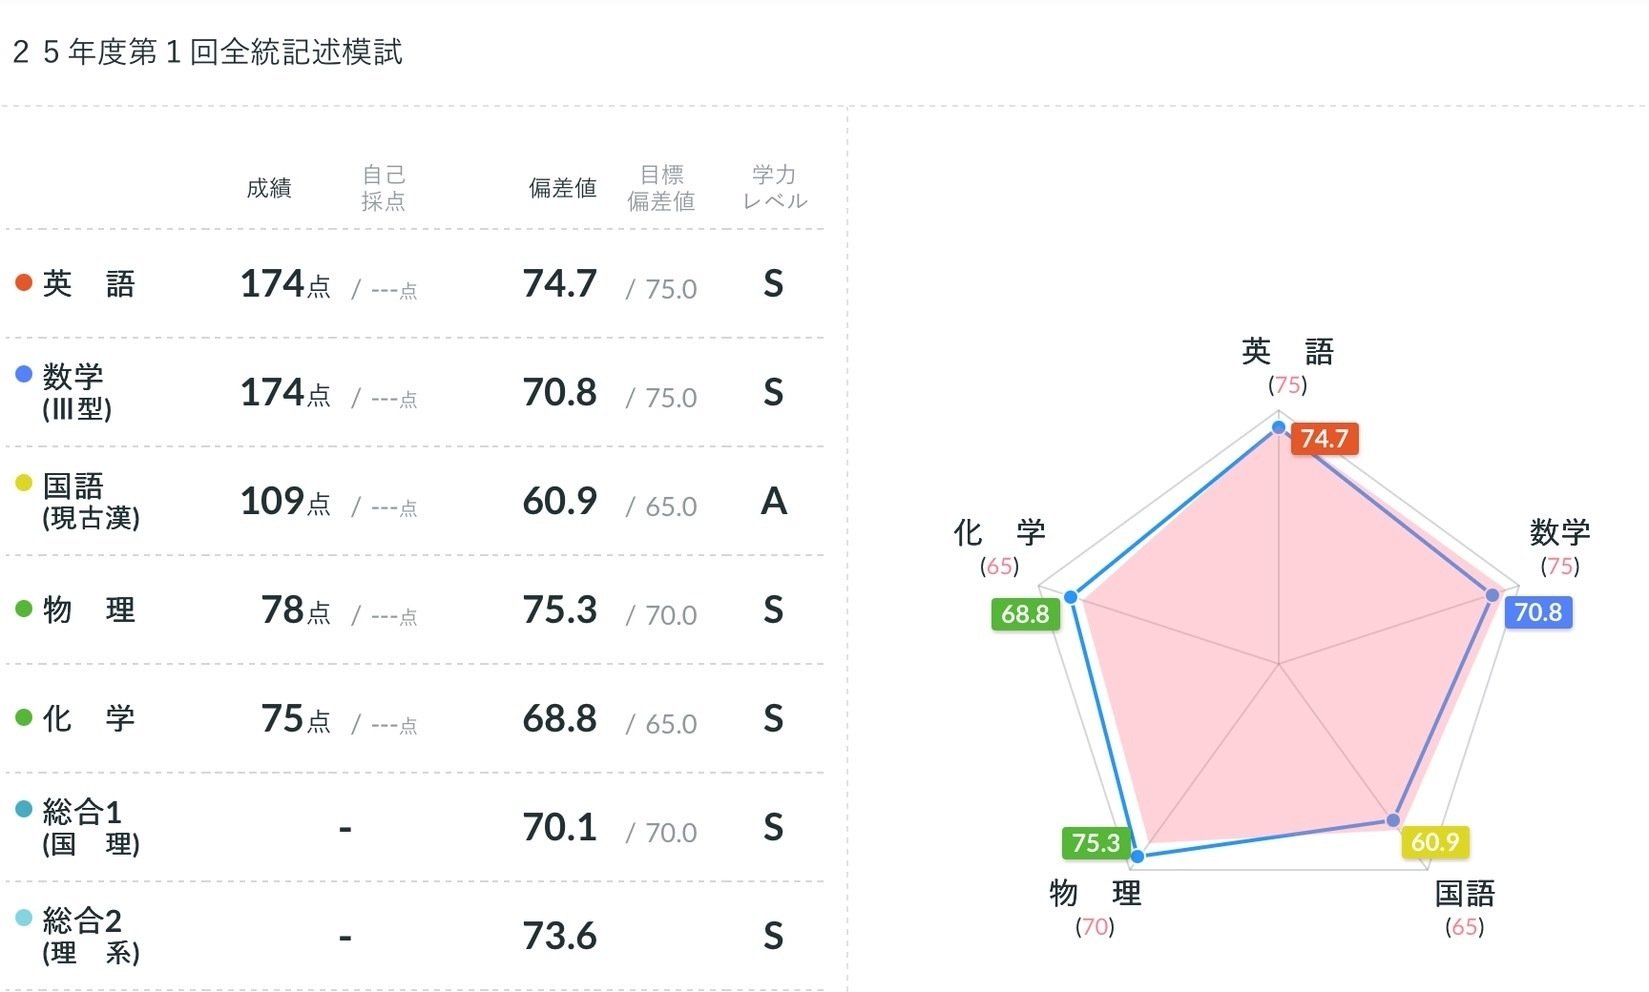This screenshot has width=1649, height=992.
Task: Click the 国語 axis label on radar chart
Action: [1464, 893]
